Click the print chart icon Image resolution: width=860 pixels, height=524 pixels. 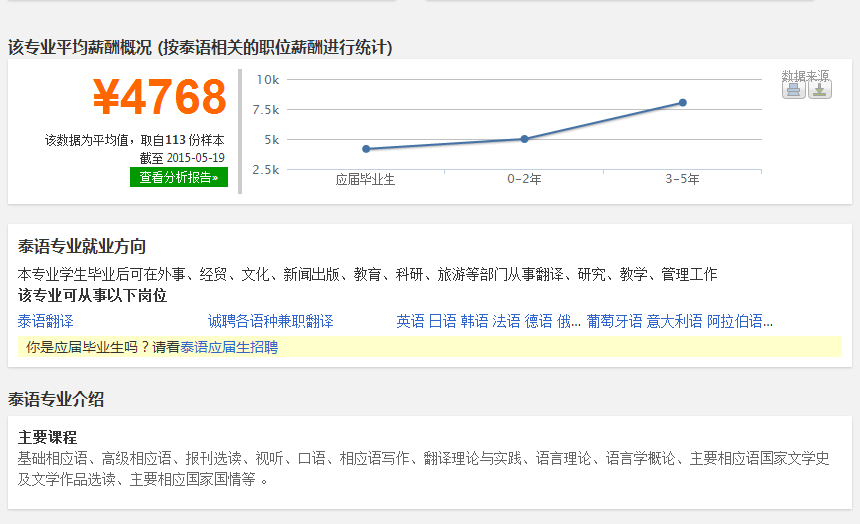point(793,90)
